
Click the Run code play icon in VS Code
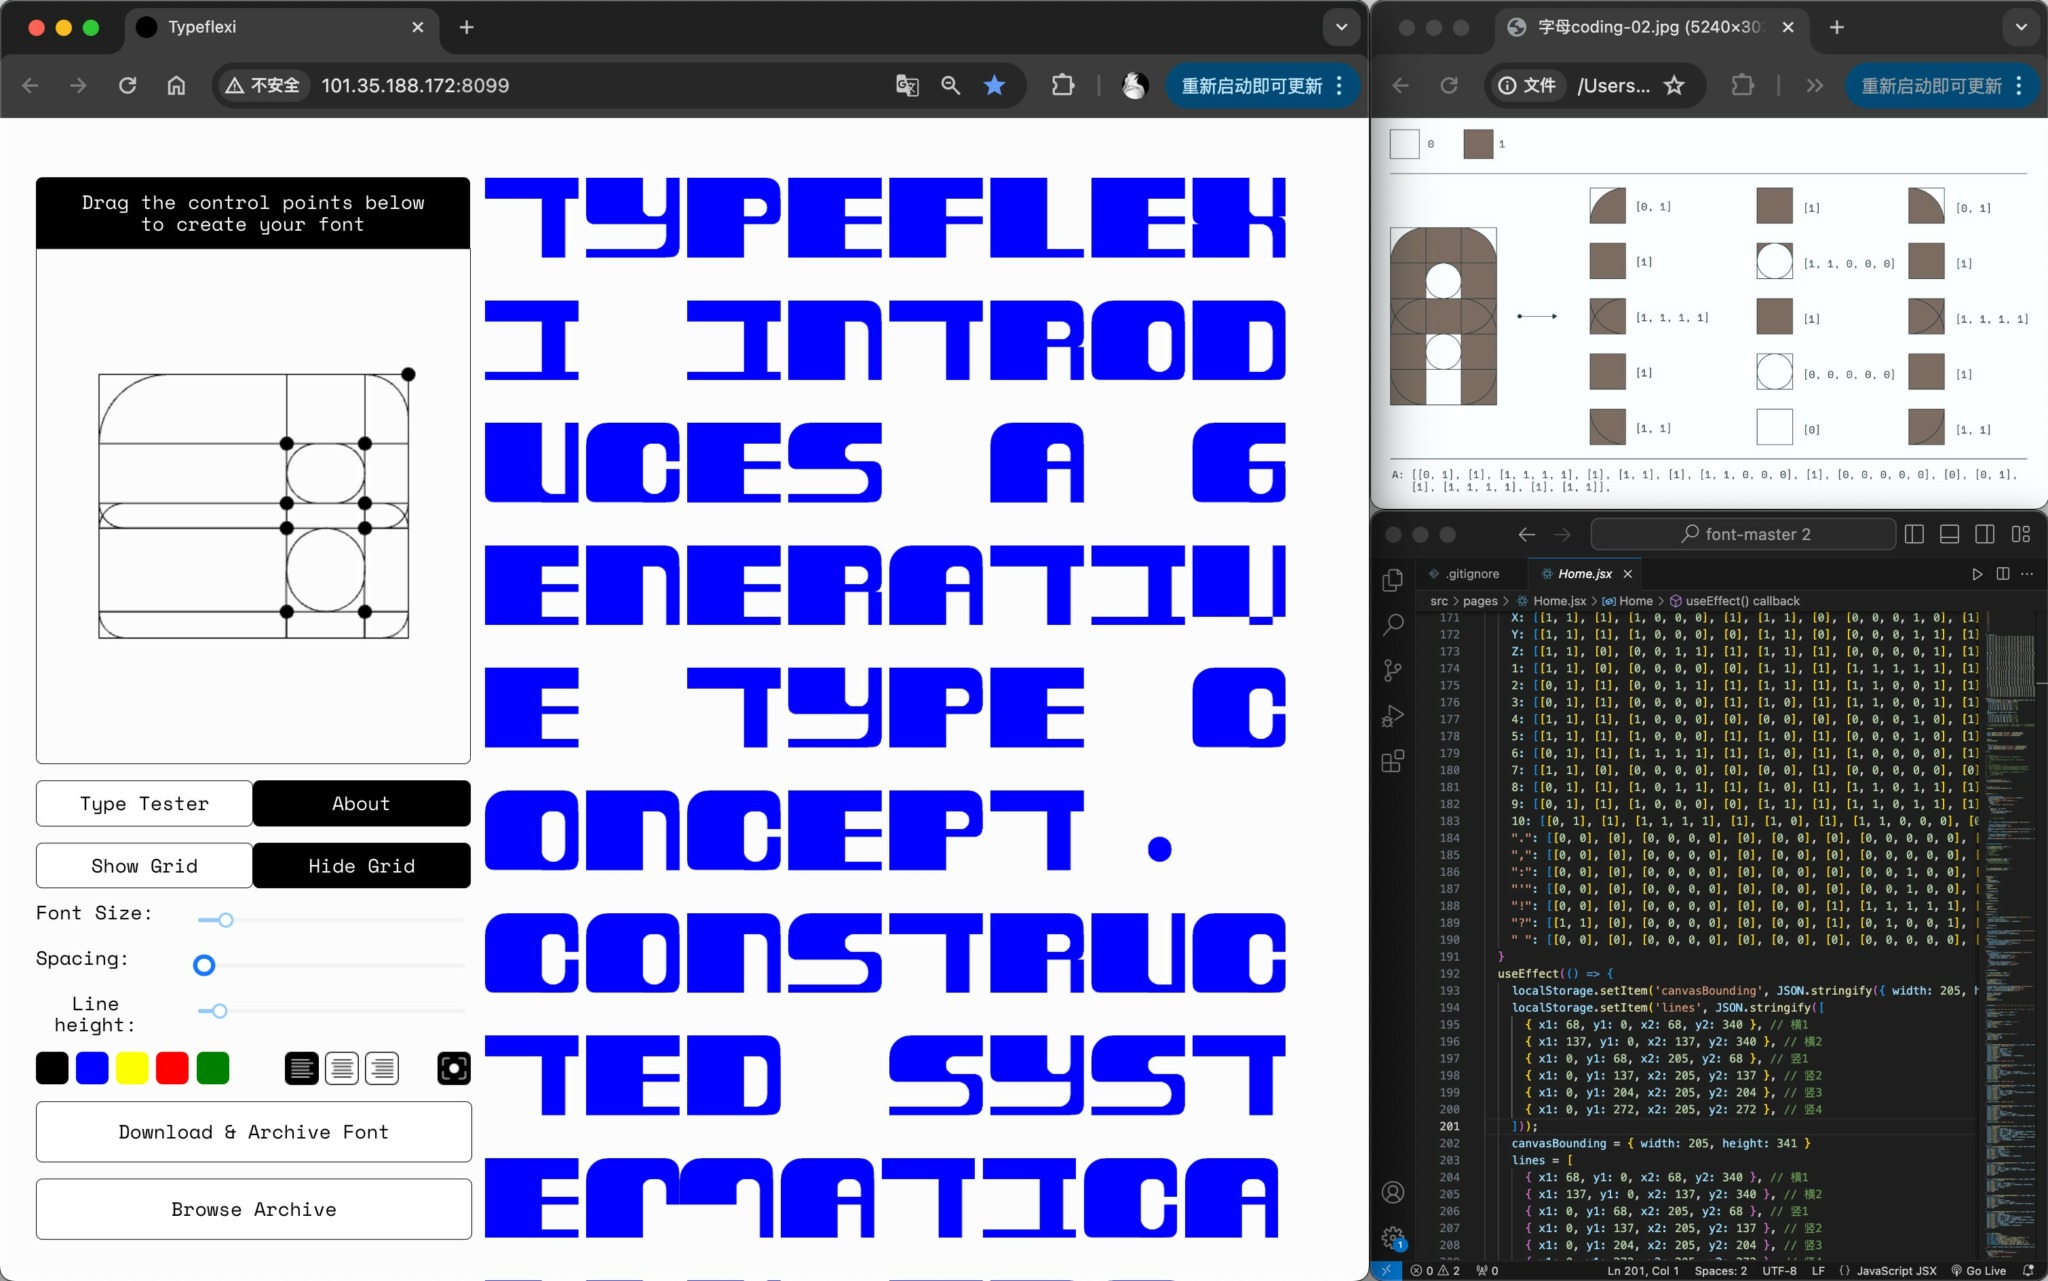point(1977,574)
